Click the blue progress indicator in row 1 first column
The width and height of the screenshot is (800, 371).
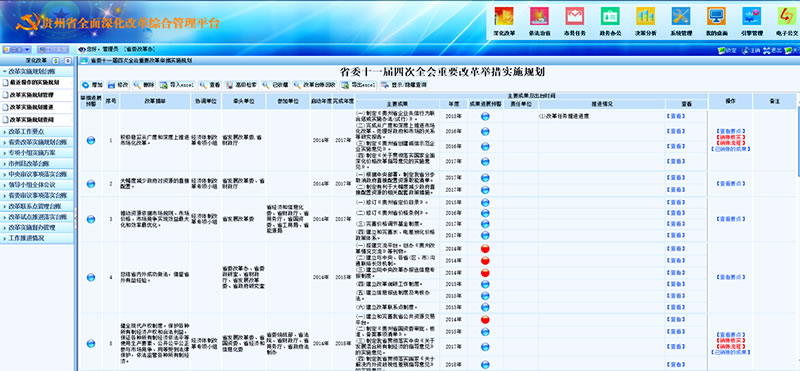(x=91, y=140)
